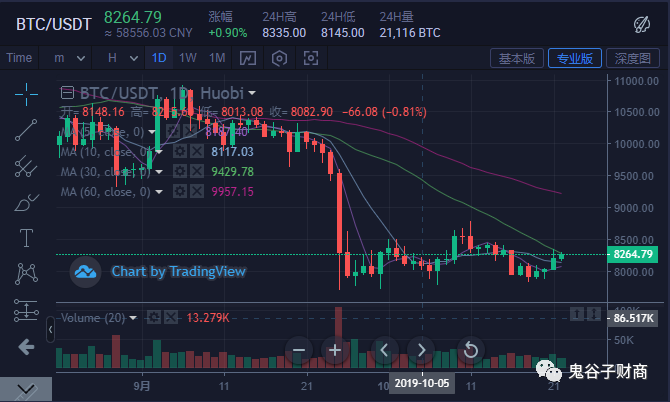Screen dimensions: 670x402
Task: Open chart settings hexagon icon
Action: point(279,58)
